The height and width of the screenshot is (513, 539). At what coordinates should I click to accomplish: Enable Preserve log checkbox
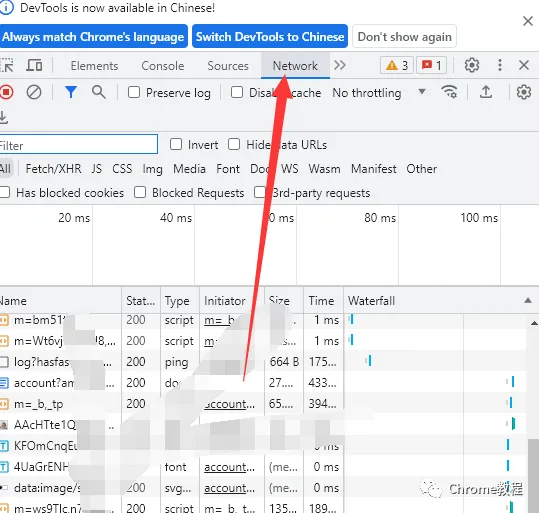click(134, 92)
